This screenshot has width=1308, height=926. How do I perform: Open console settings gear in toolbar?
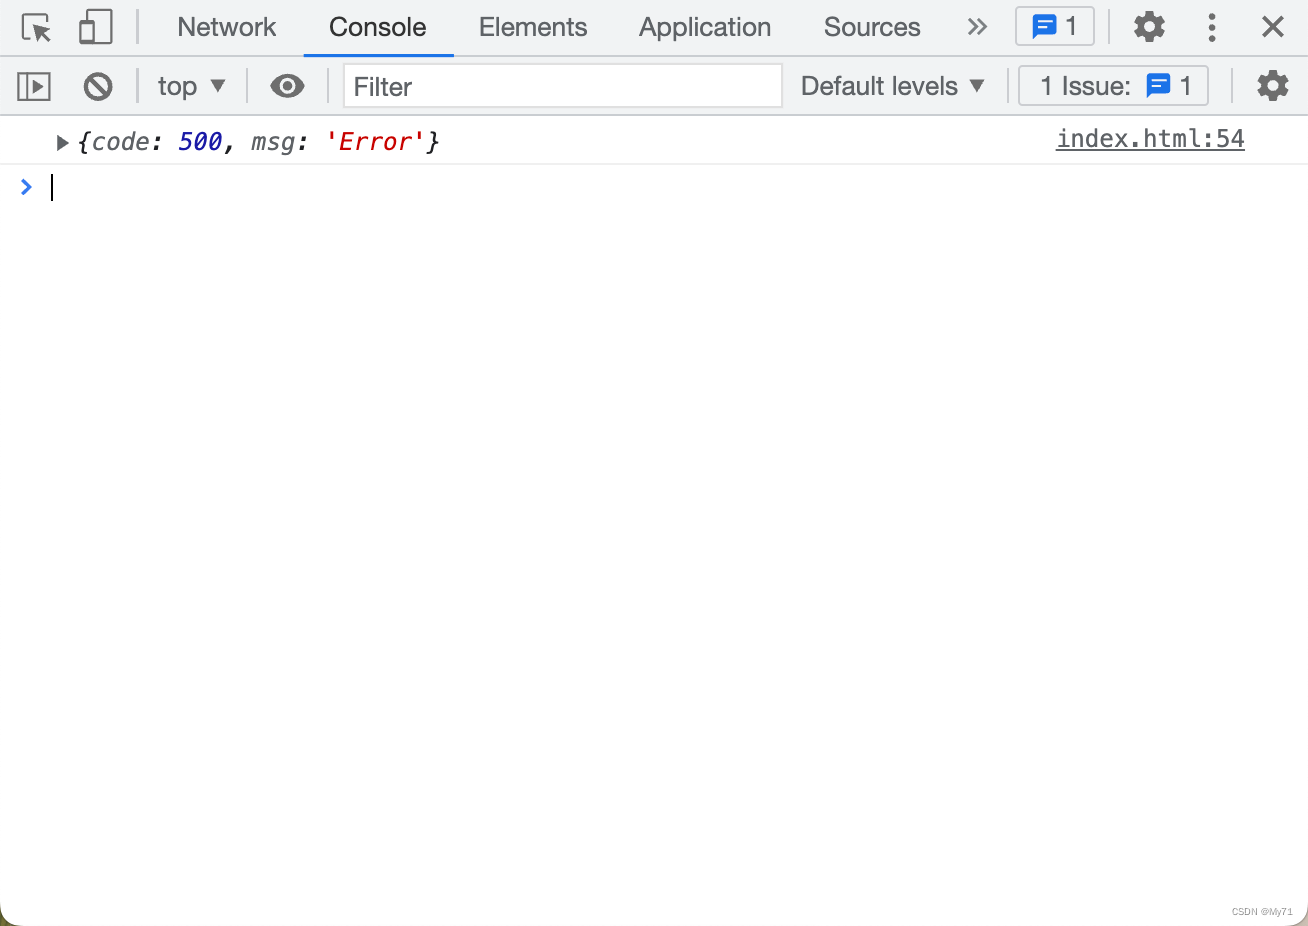tap(1272, 86)
